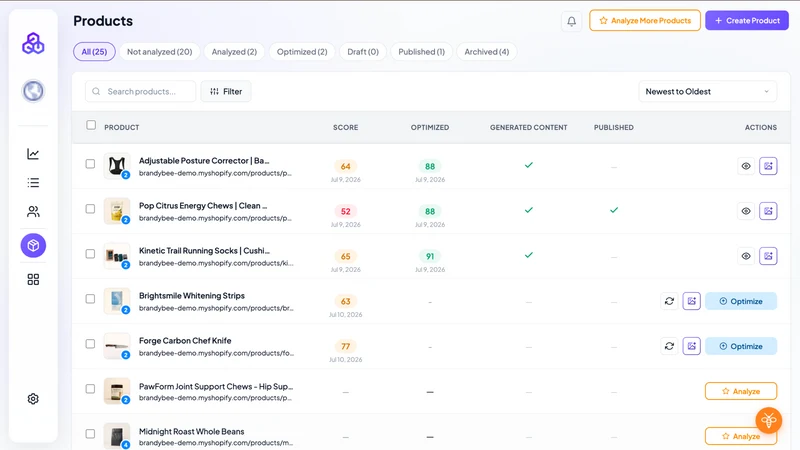Optimize Forge Carbon Chef Knife

click(741, 346)
